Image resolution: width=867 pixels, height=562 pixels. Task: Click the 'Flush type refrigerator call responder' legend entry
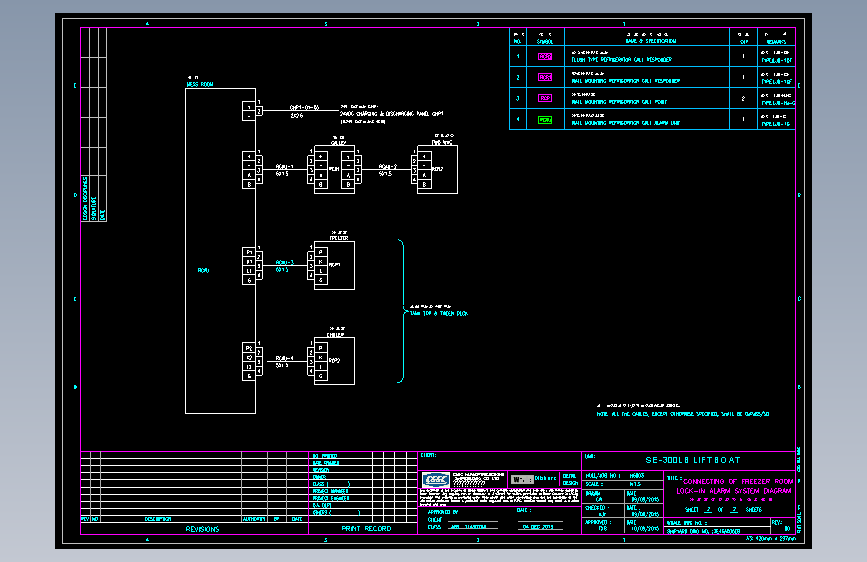621,59
